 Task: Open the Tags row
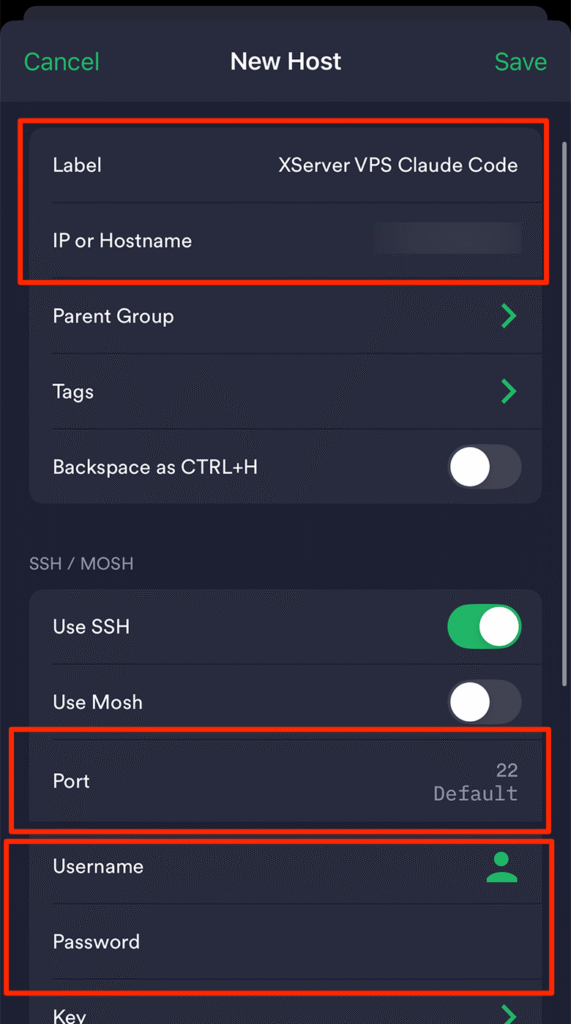286,391
